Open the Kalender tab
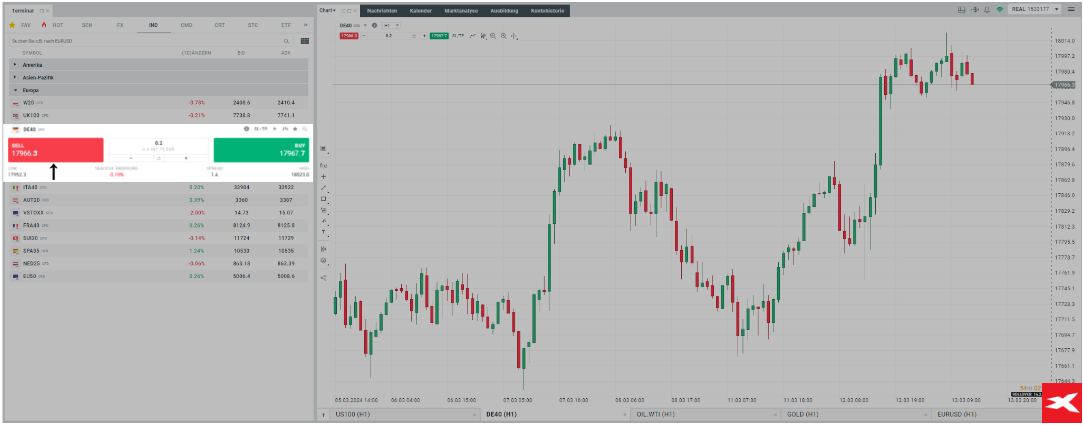The image size is (1083, 425). pyautogui.click(x=421, y=11)
